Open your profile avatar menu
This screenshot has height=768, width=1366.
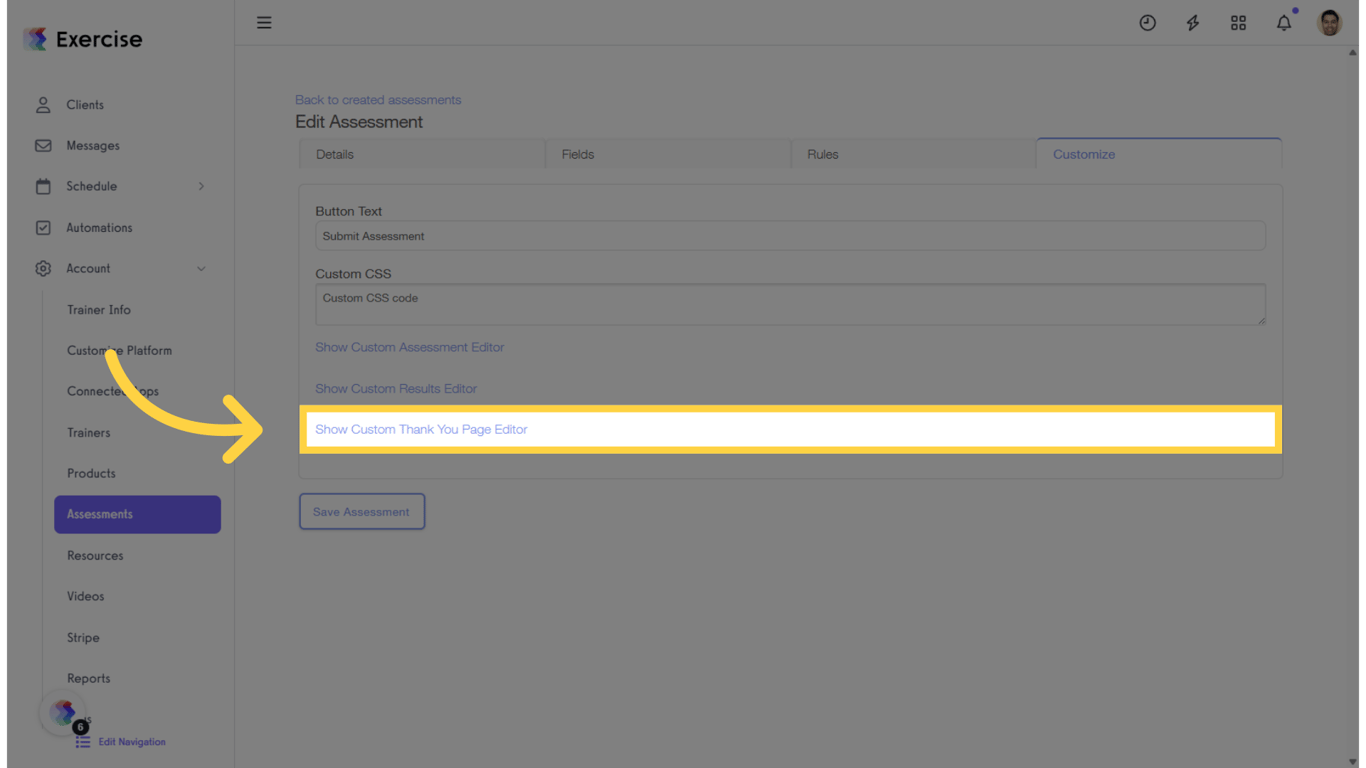1329,22
